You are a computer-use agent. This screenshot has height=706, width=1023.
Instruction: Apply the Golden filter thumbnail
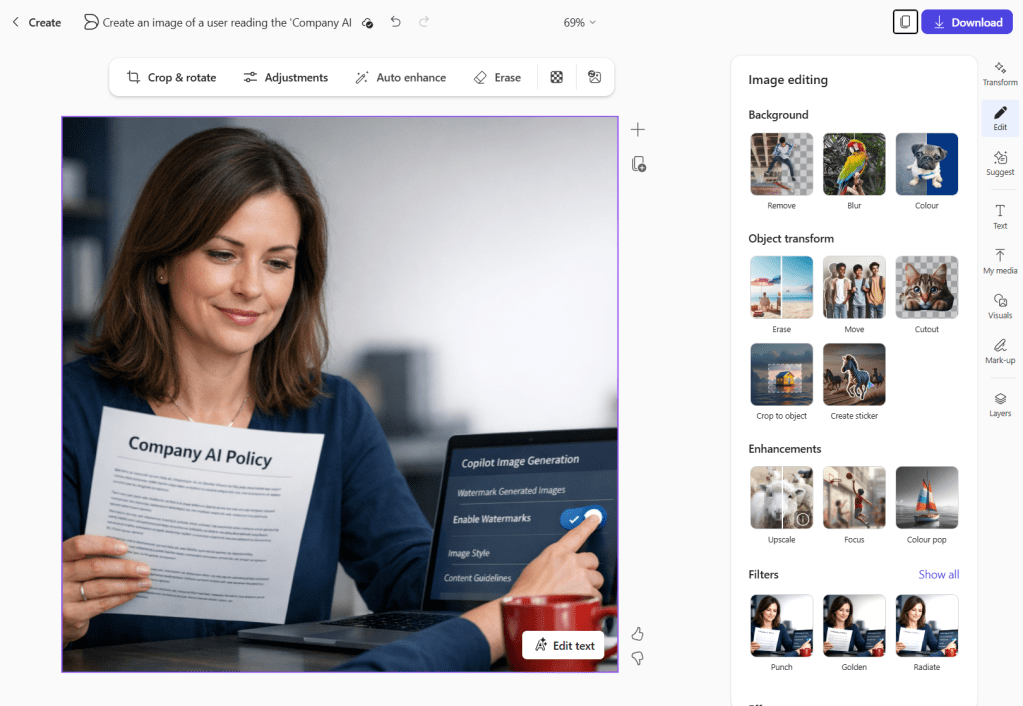pyautogui.click(x=853, y=624)
